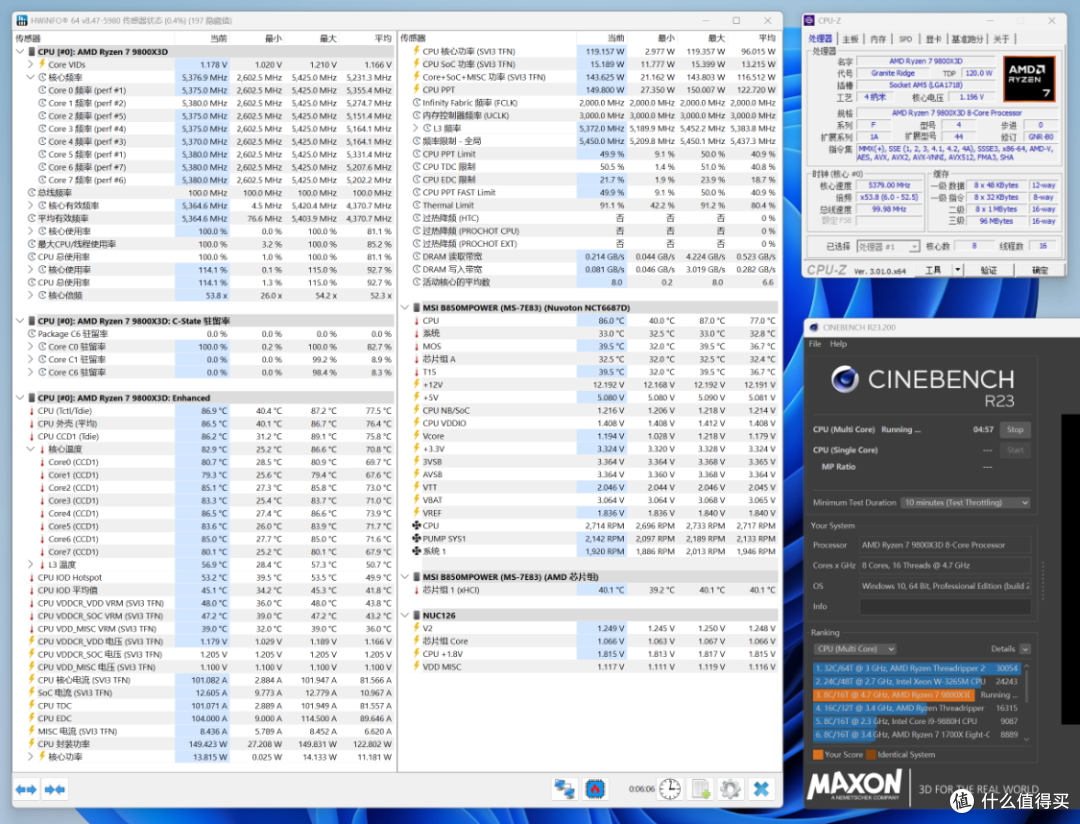Click the orange Your Score legend swatch
1080x824 pixels.
point(818,754)
